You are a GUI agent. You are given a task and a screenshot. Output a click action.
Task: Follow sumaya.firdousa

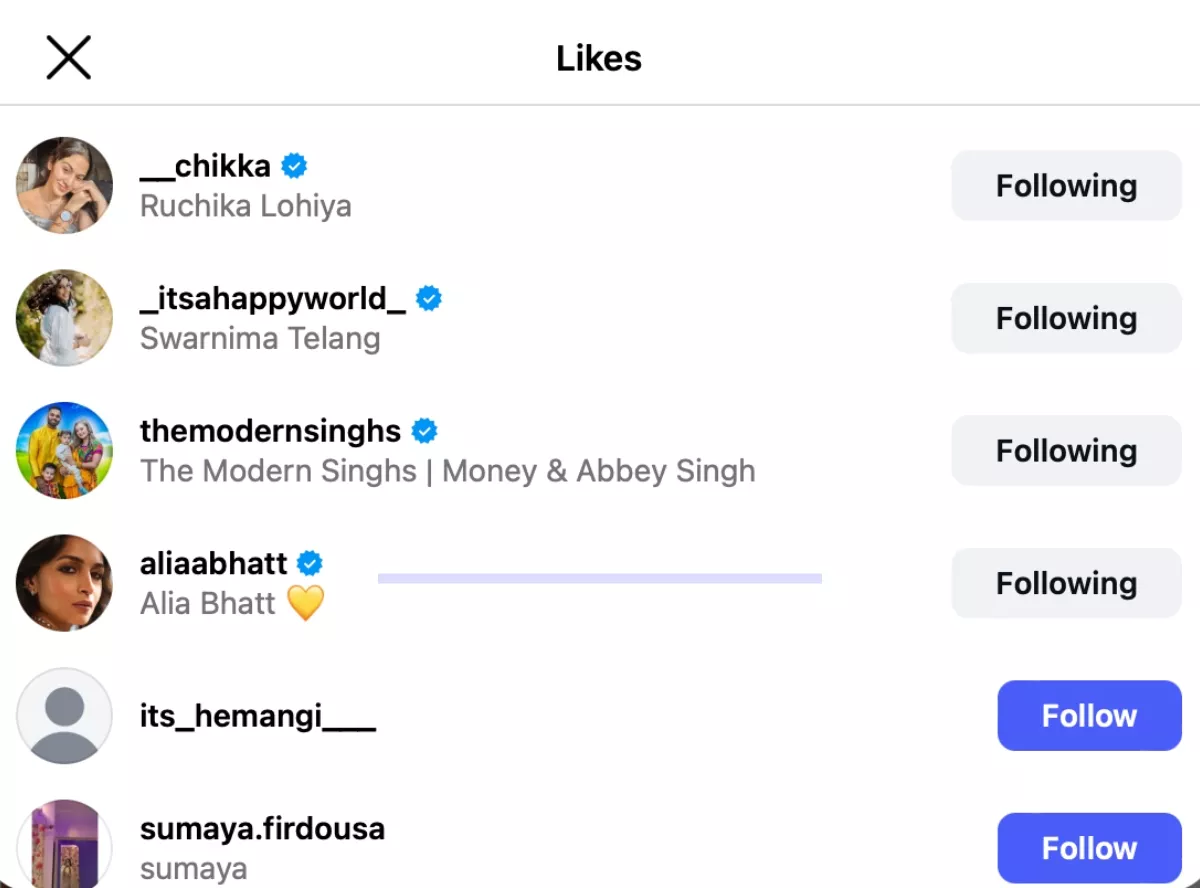(1089, 848)
